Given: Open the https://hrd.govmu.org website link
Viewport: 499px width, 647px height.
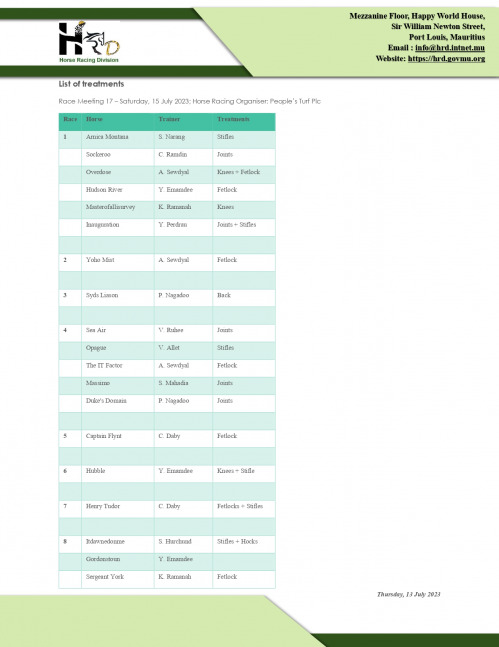Looking at the screenshot, I should click(446, 59).
